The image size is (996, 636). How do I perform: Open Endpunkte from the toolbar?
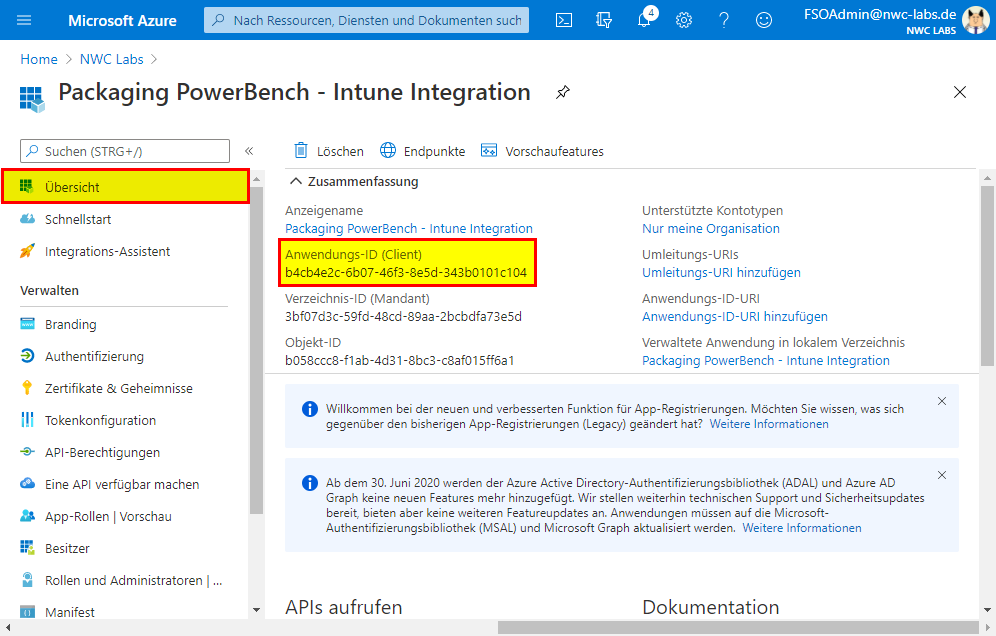(422, 151)
